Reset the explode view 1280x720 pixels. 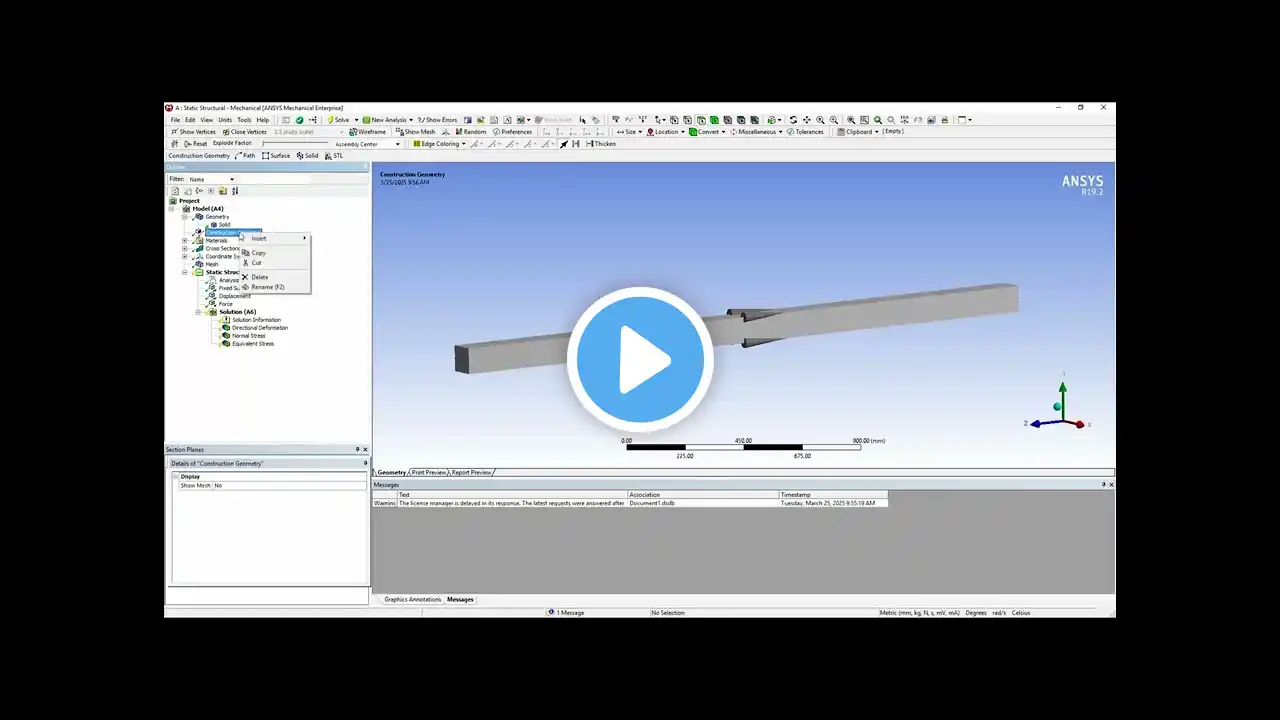195,144
